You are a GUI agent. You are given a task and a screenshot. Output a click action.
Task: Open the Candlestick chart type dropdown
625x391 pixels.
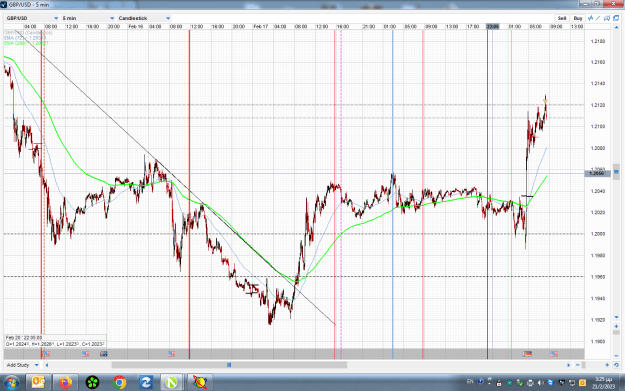coord(144,18)
